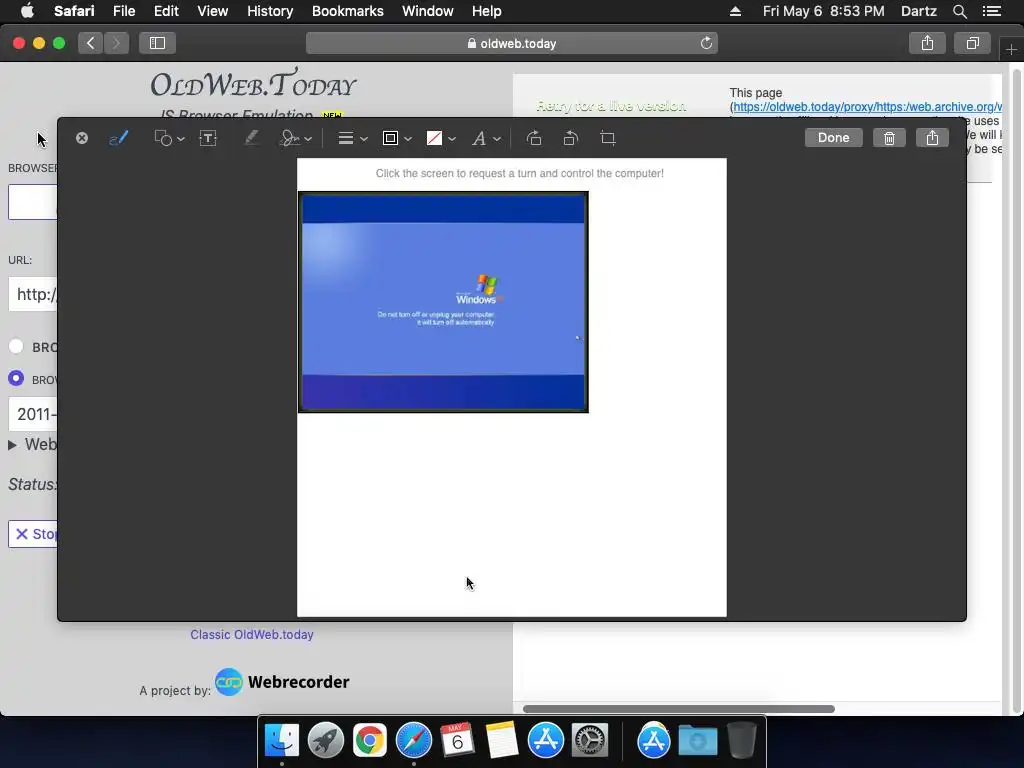
Task: Open the Bookmarks menu
Action: tap(347, 11)
